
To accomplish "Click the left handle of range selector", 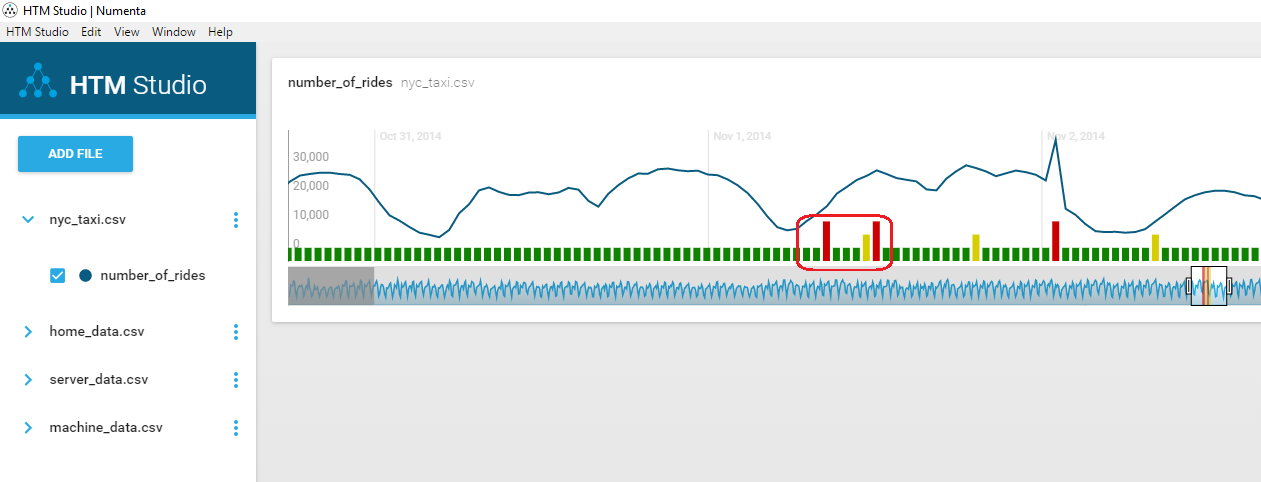I will pos(1189,286).
